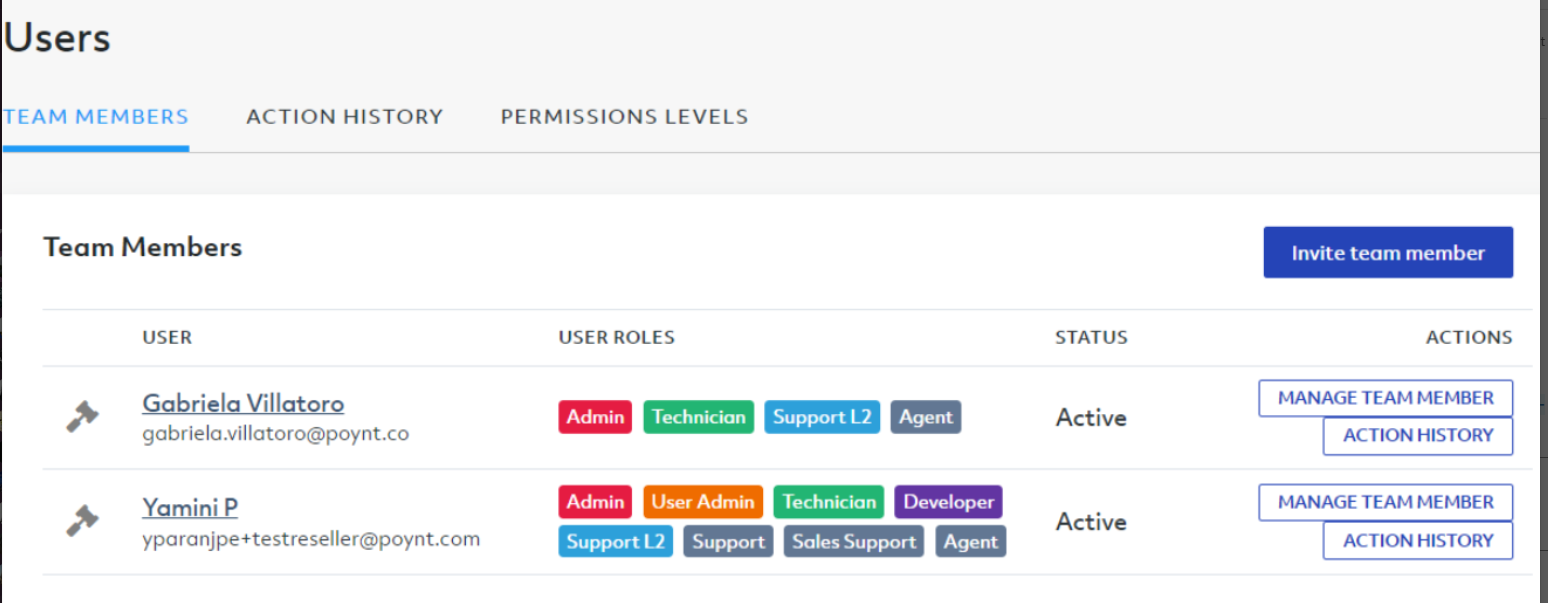Click the Active status for Gabriela Villatoro
Image resolution: width=1548 pixels, height=603 pixels.
click(x=1091, y=417)
